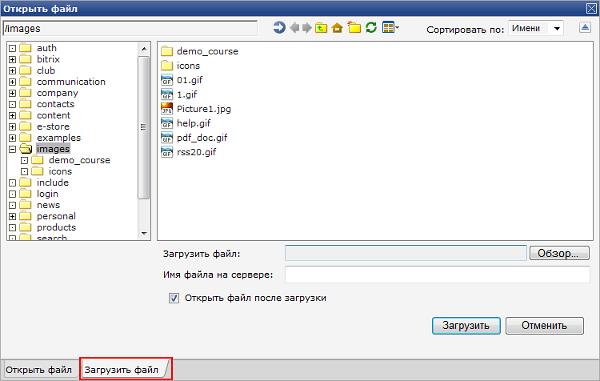This screenshot has width=600, height=381.
Task: Expand the company tree node
Action: coord(12,93)
